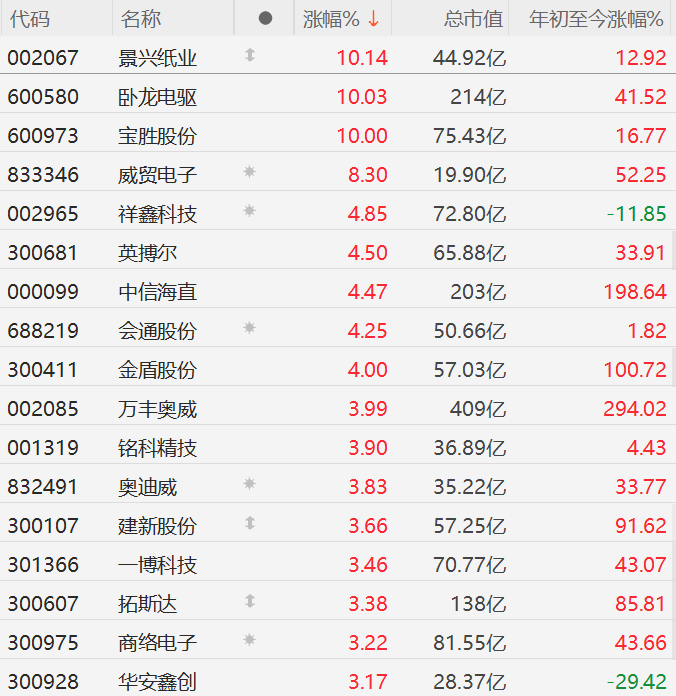Click the dot marker column header
The width and height of the screenshot is (676, 696).
[x=265, y=18]
